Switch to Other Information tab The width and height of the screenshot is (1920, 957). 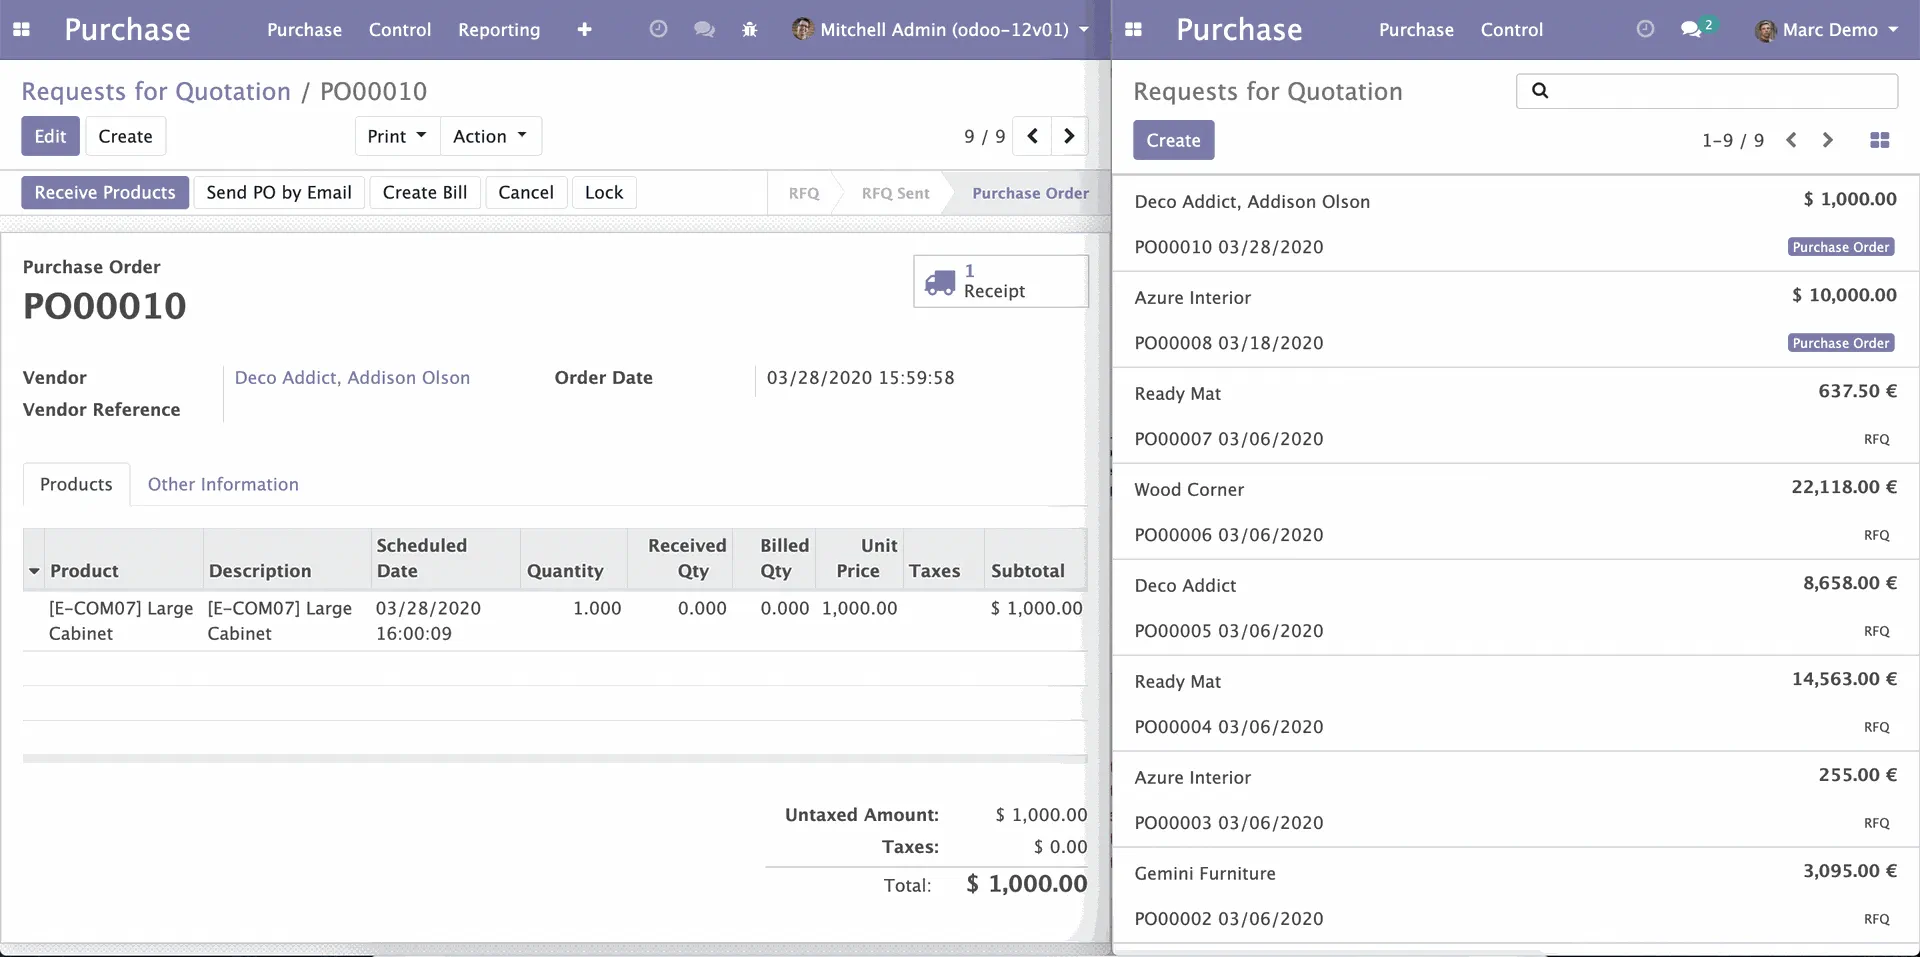pyautogui.click(x=223, y=484)
